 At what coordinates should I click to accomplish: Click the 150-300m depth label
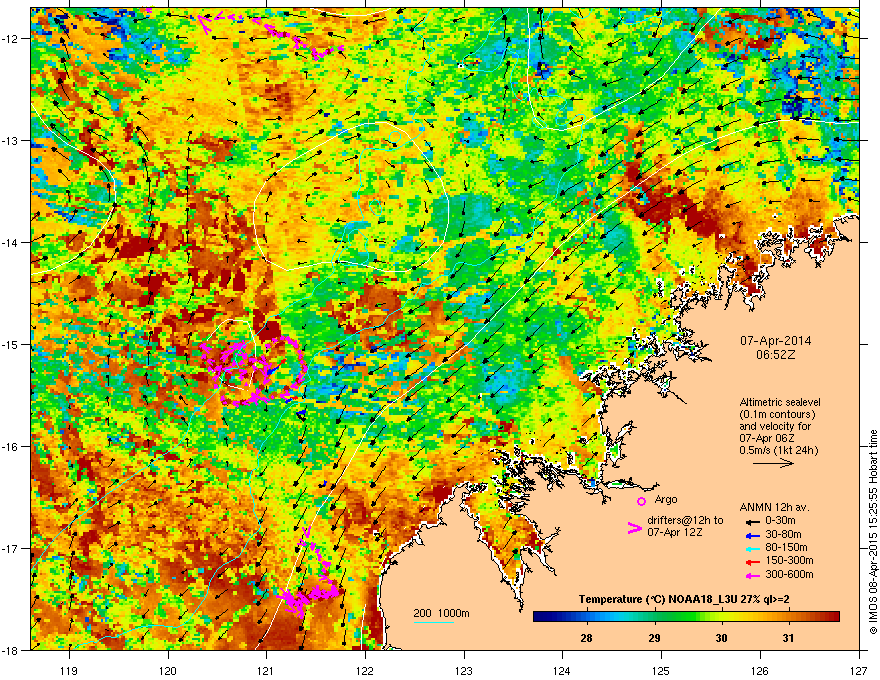[789, 560]
